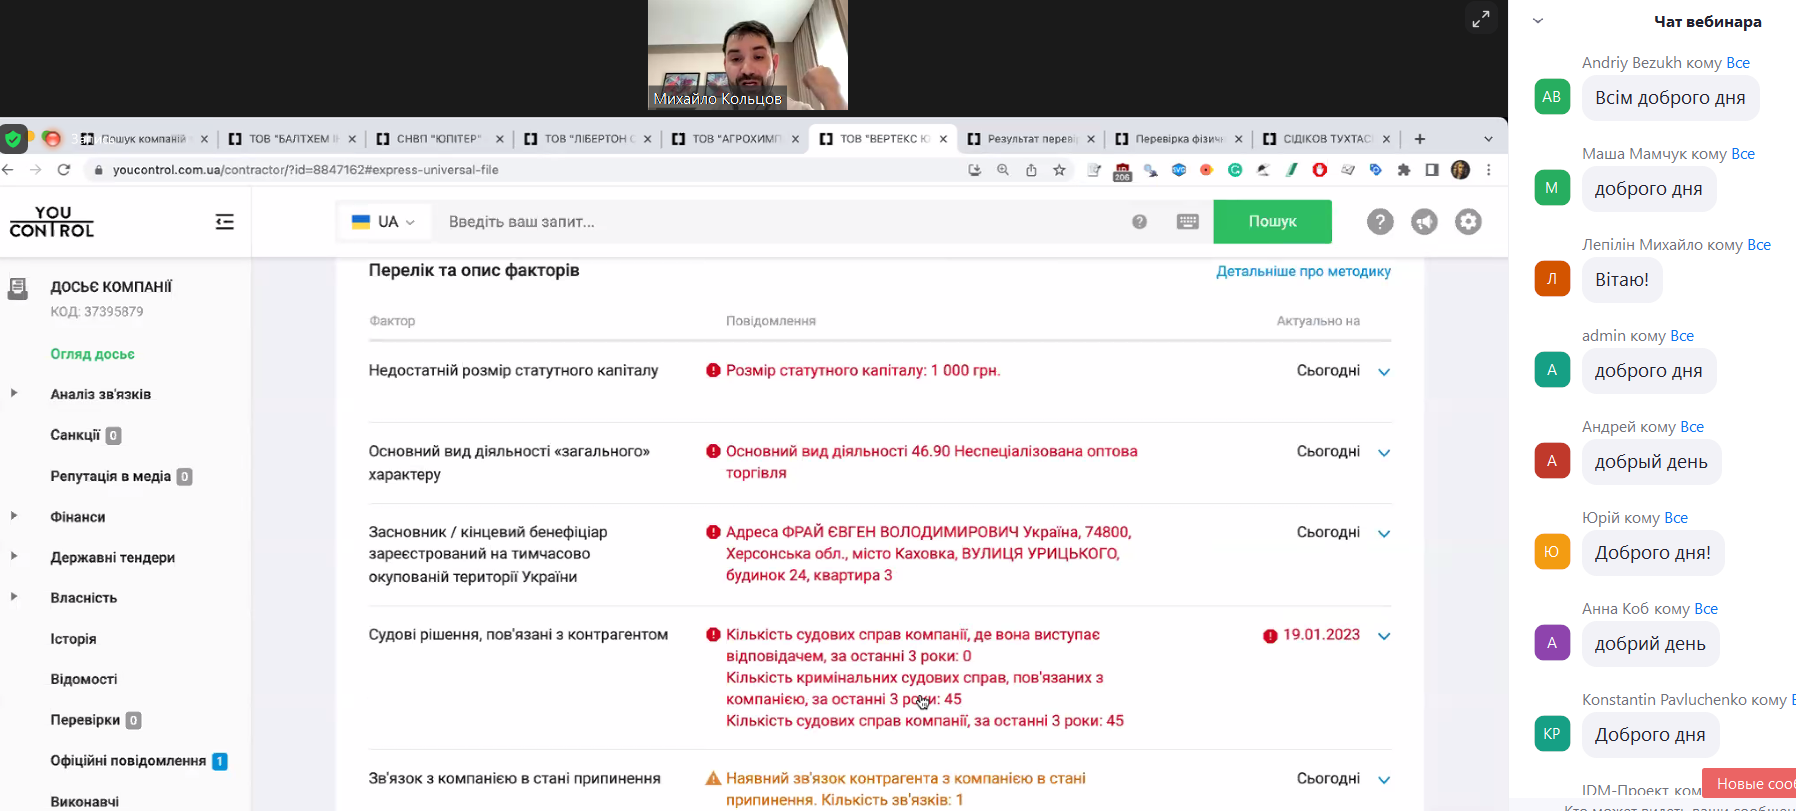1796x811 pixels.
Task: Click the search query input field
Action: tap(780, 222)
